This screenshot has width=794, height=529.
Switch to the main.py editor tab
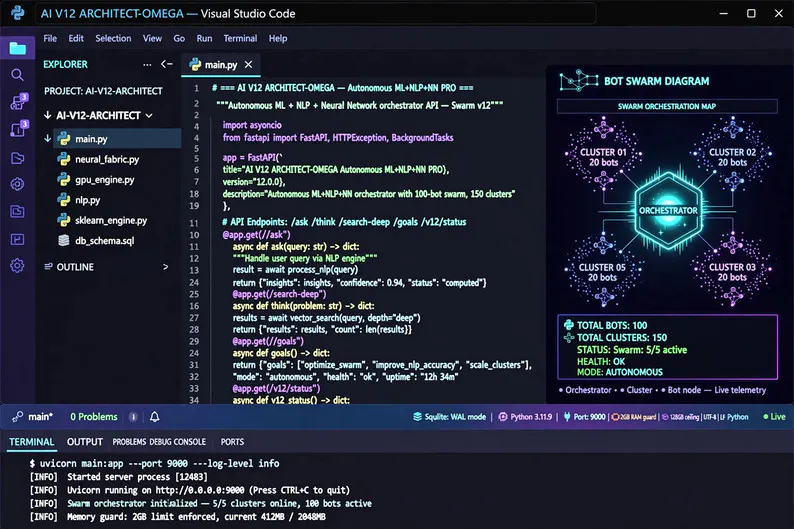pos(221,65)
